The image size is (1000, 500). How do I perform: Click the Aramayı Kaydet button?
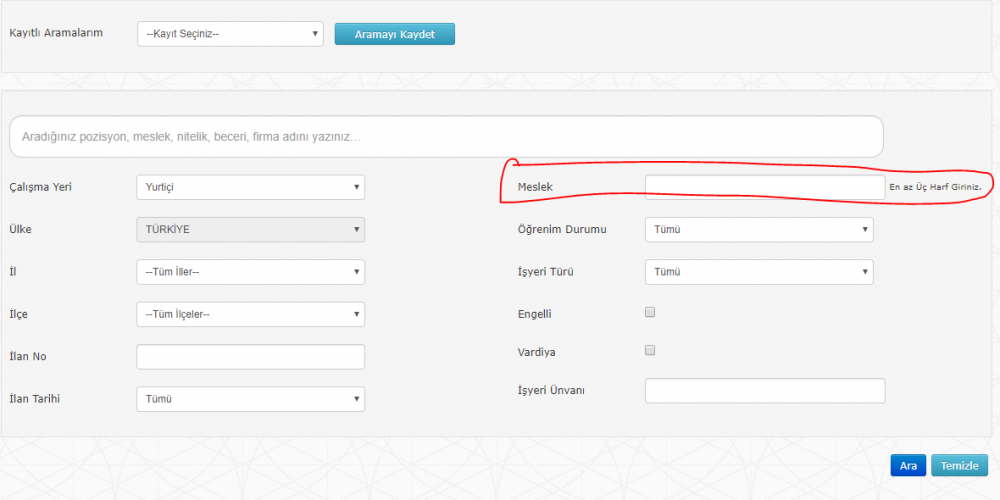click(394, 34)
